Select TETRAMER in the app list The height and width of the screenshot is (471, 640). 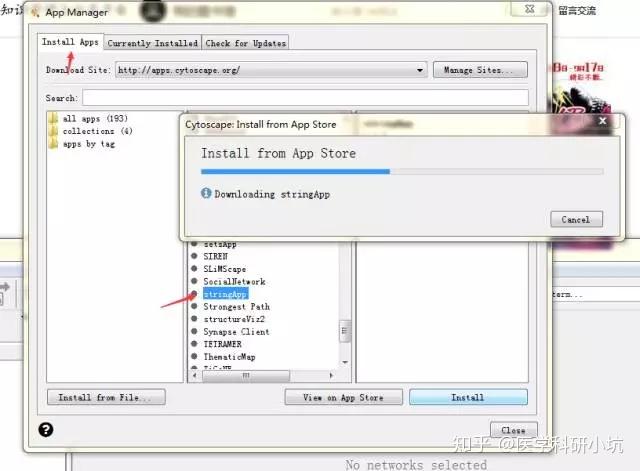(222, 344)
